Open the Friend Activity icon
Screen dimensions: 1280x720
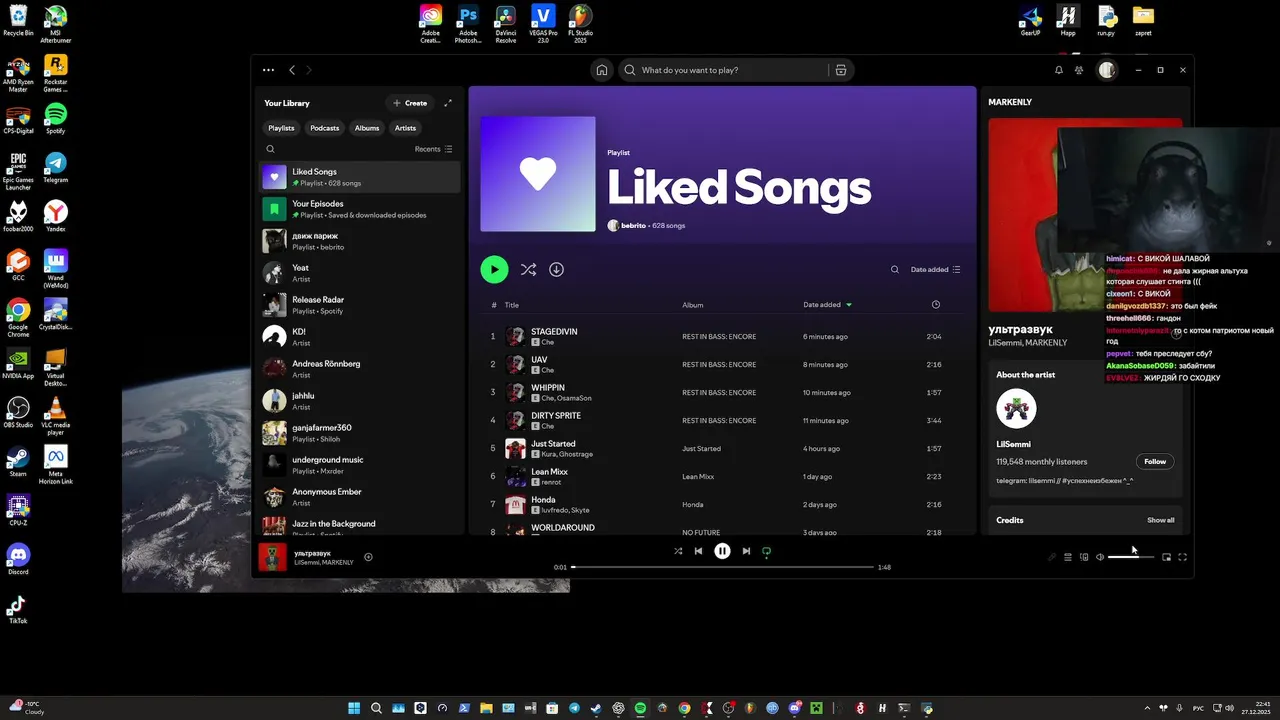pos(1079,70)
